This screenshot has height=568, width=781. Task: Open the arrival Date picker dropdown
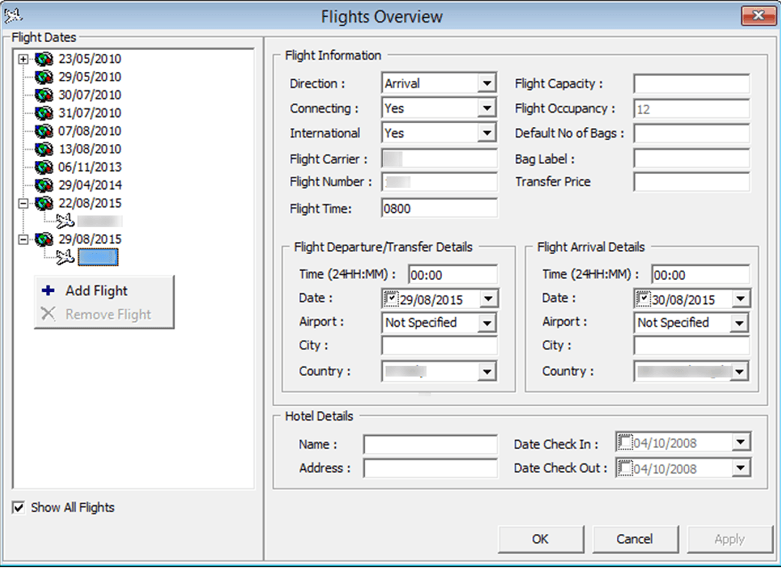pos(740,299)
